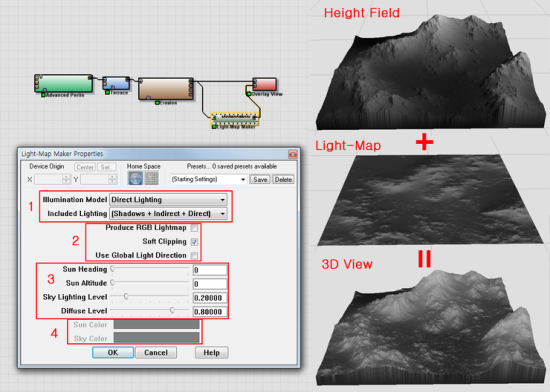Toggle the Soft Clipping checkbox
Viewport: 550px width, 392px height.
point(194,242)
